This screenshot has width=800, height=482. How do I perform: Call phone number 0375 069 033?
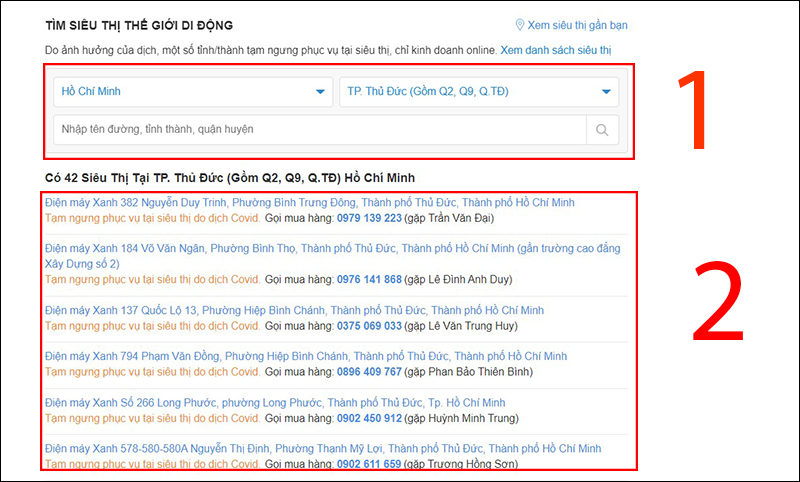[x=369, y=326]
